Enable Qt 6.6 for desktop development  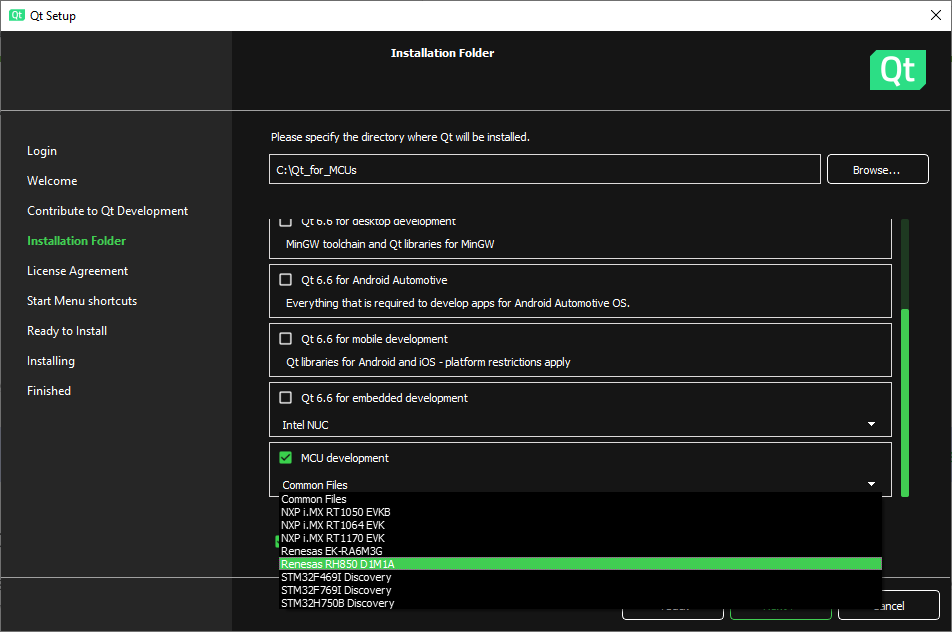285,221
